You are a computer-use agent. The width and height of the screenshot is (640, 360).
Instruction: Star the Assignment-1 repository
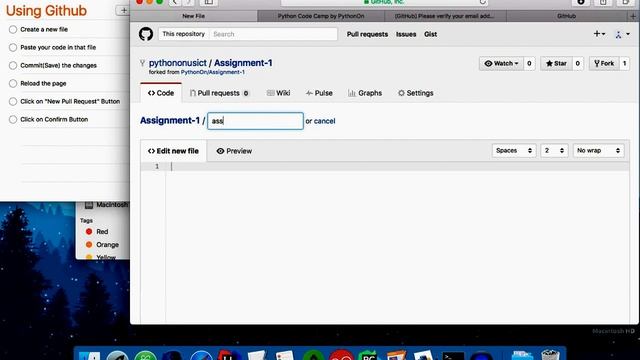(x=556, y=63)
